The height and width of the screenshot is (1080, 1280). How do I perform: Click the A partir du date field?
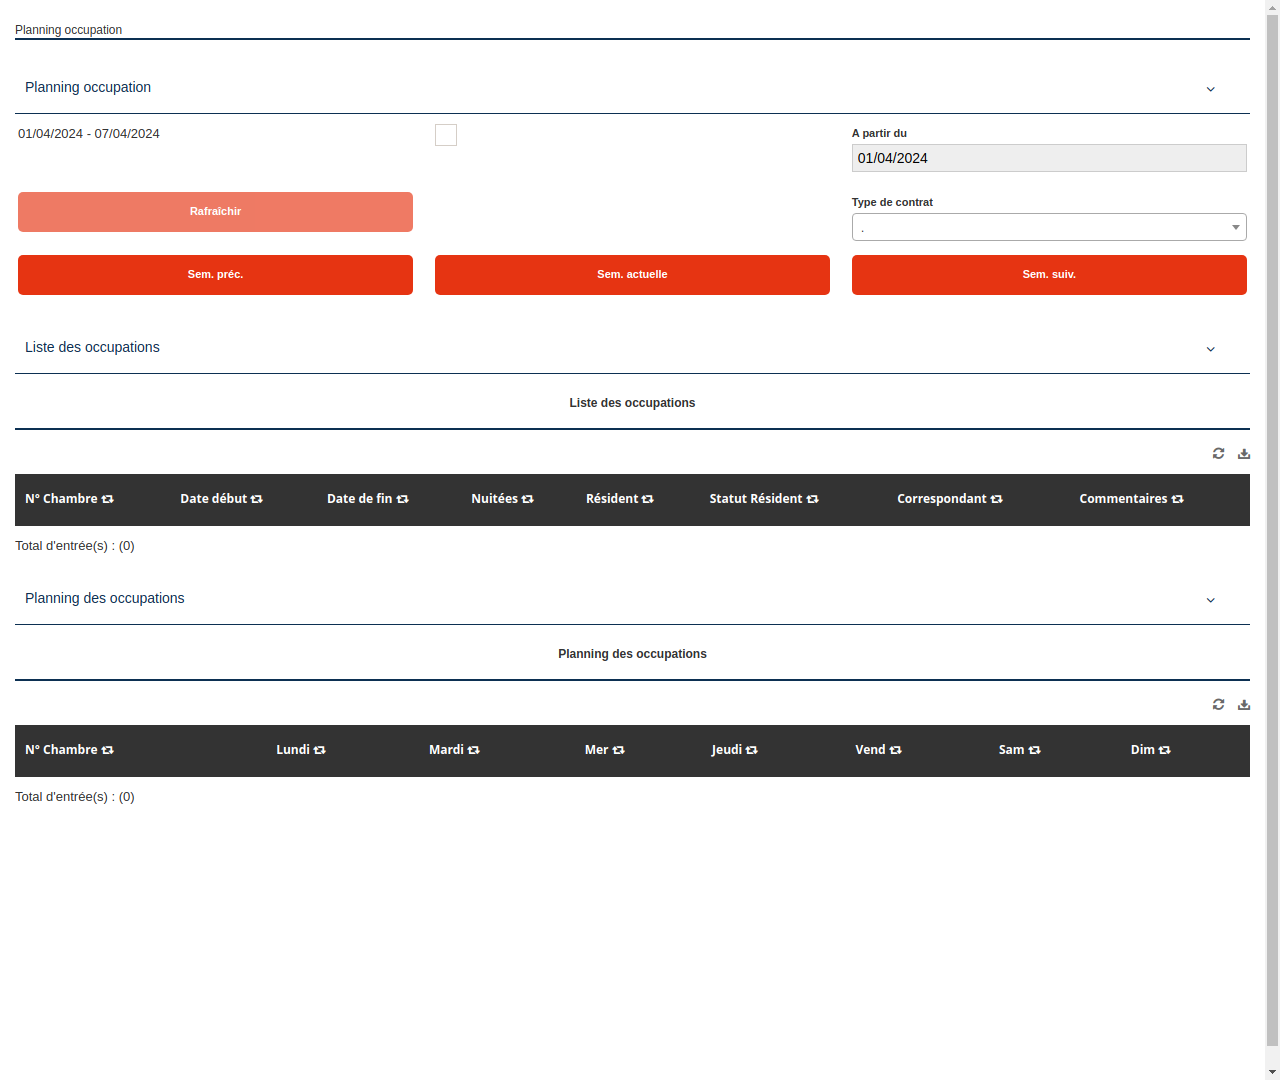point(1048,157)
